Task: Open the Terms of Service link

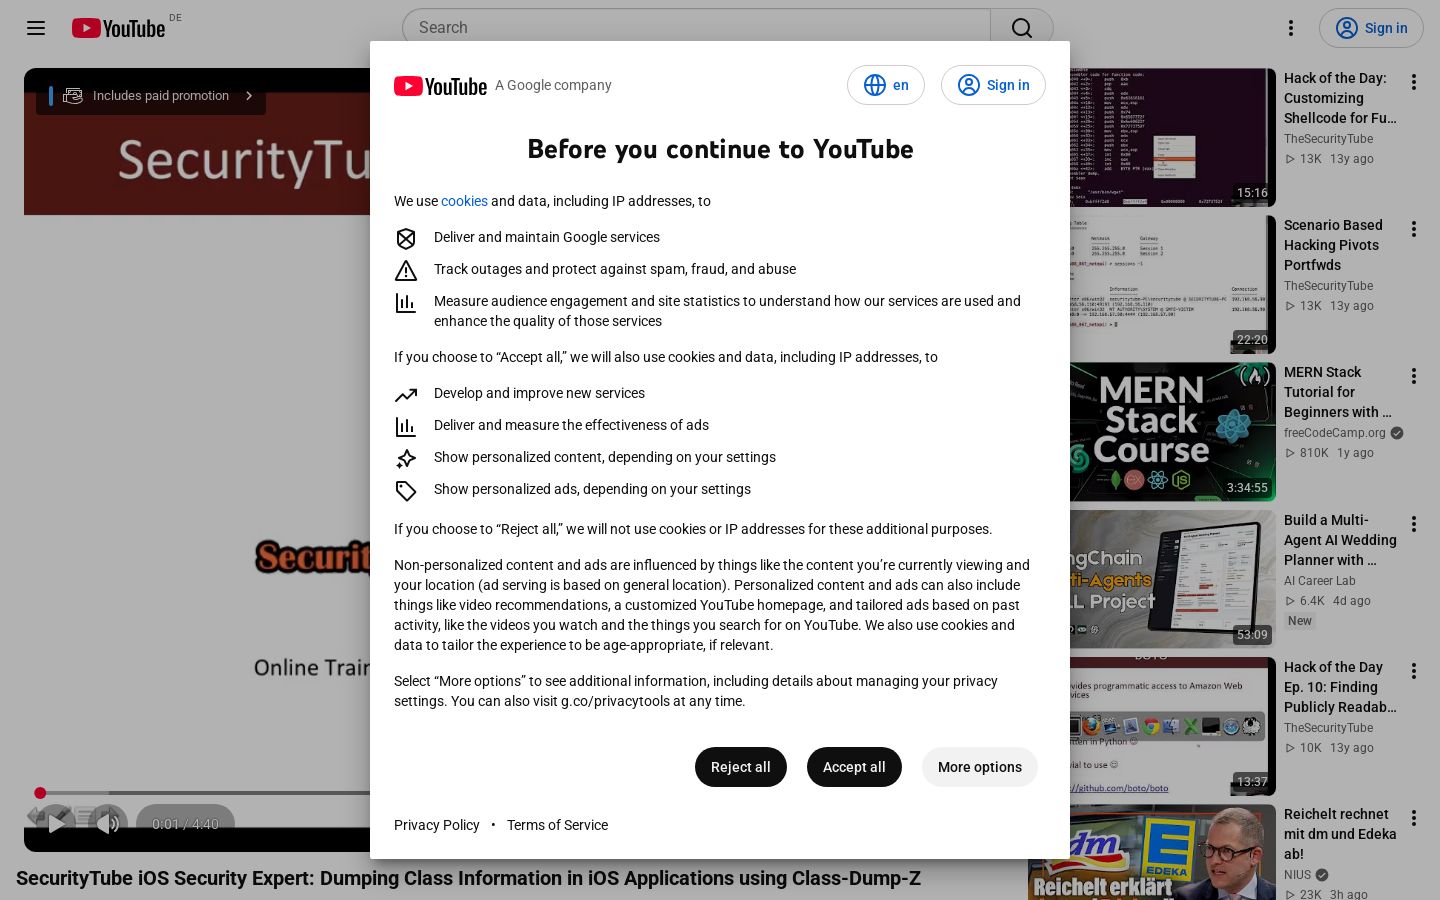Action: point(557,825)
